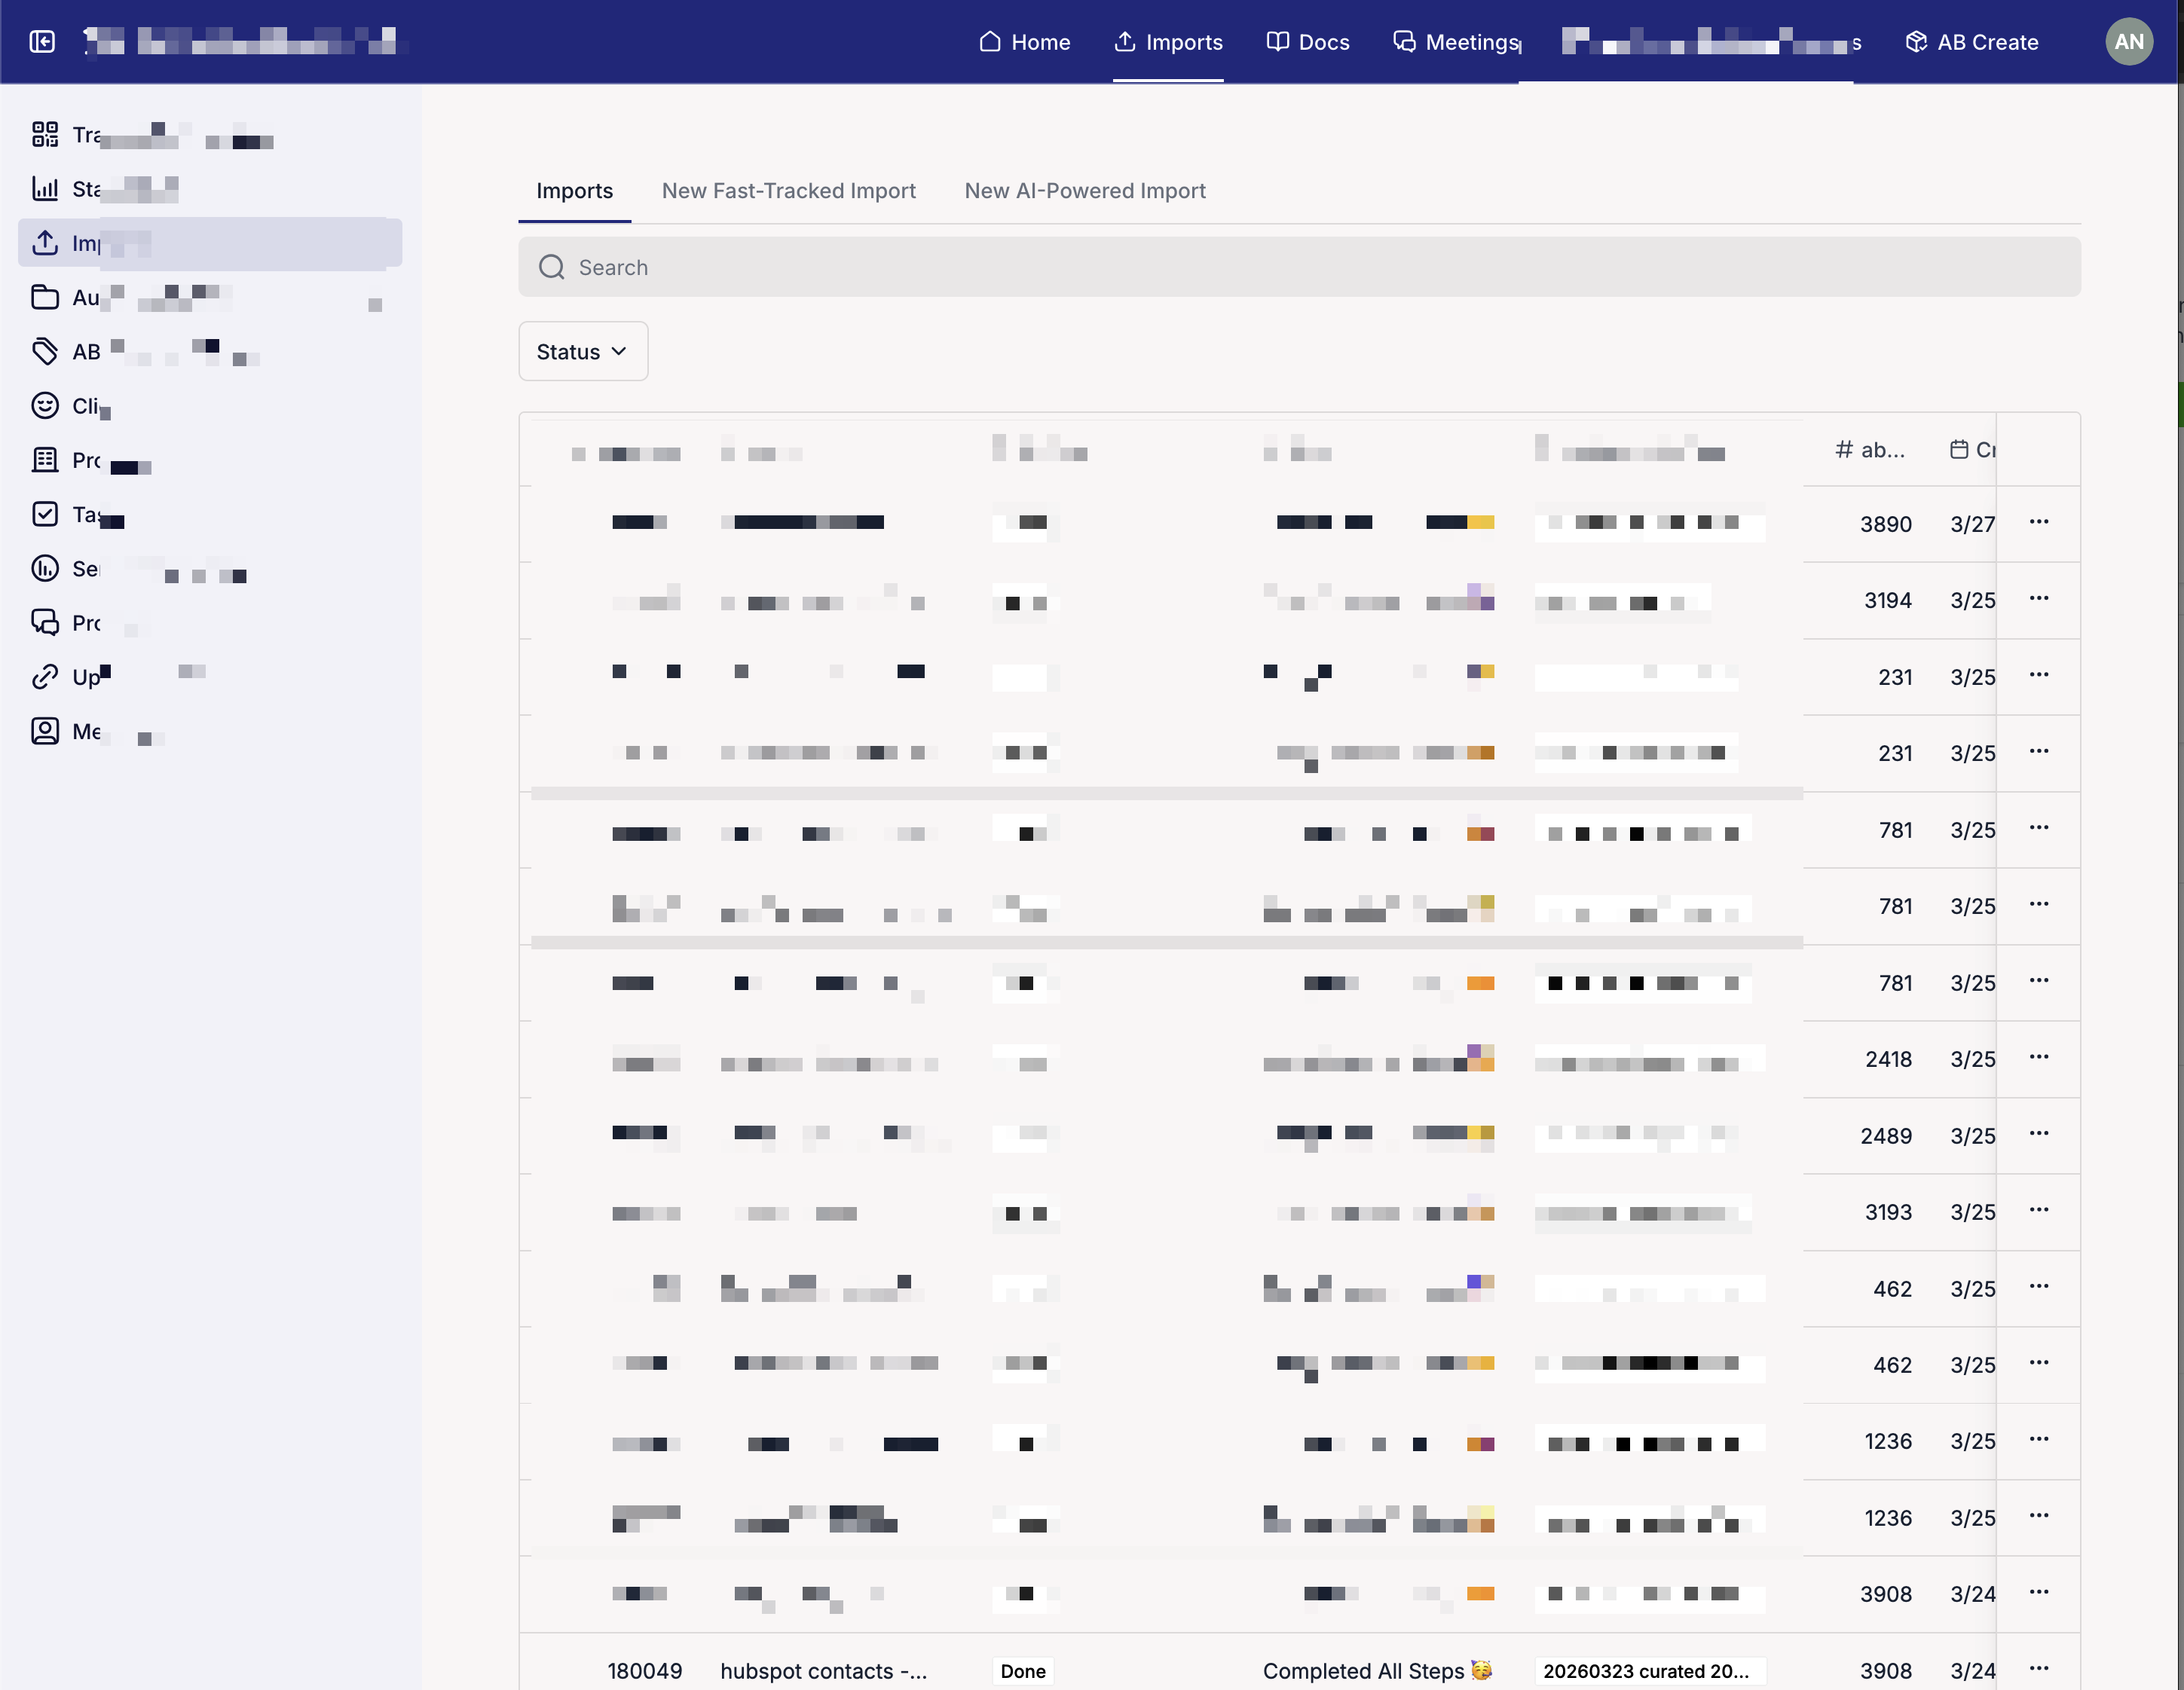2184x1690 pixels.
Task: Open the AN user avatar menu
Action: click(x=2129, y=41)
